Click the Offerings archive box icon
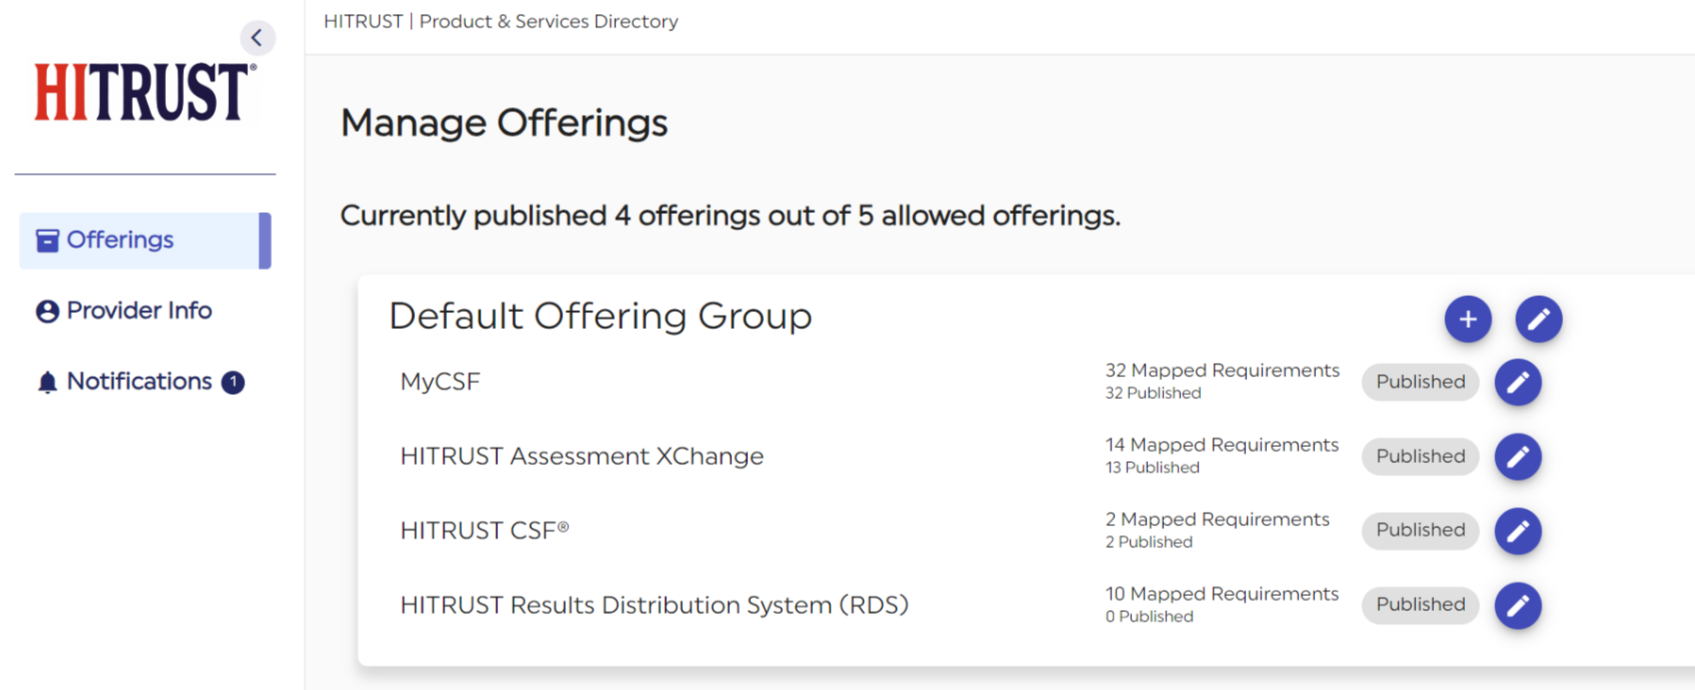Viewport: 1695px width, 690px height. 47,240
